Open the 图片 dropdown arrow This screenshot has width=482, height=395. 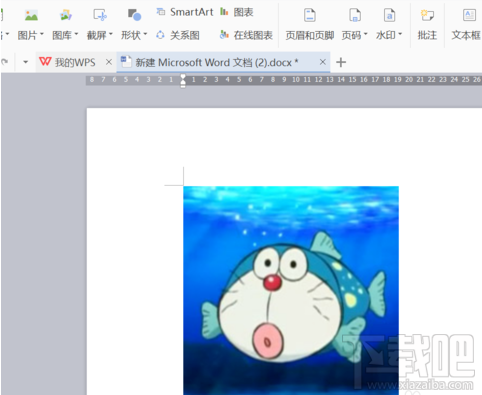(x=42, y=34)
